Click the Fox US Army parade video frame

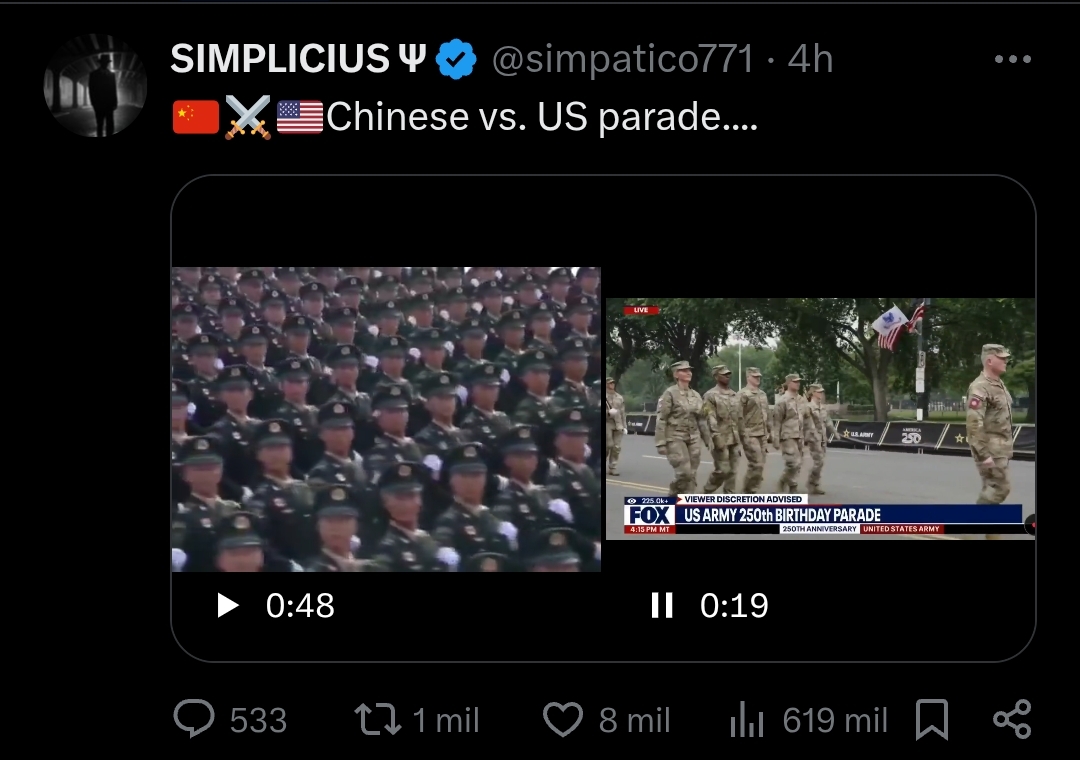point(820,418)
